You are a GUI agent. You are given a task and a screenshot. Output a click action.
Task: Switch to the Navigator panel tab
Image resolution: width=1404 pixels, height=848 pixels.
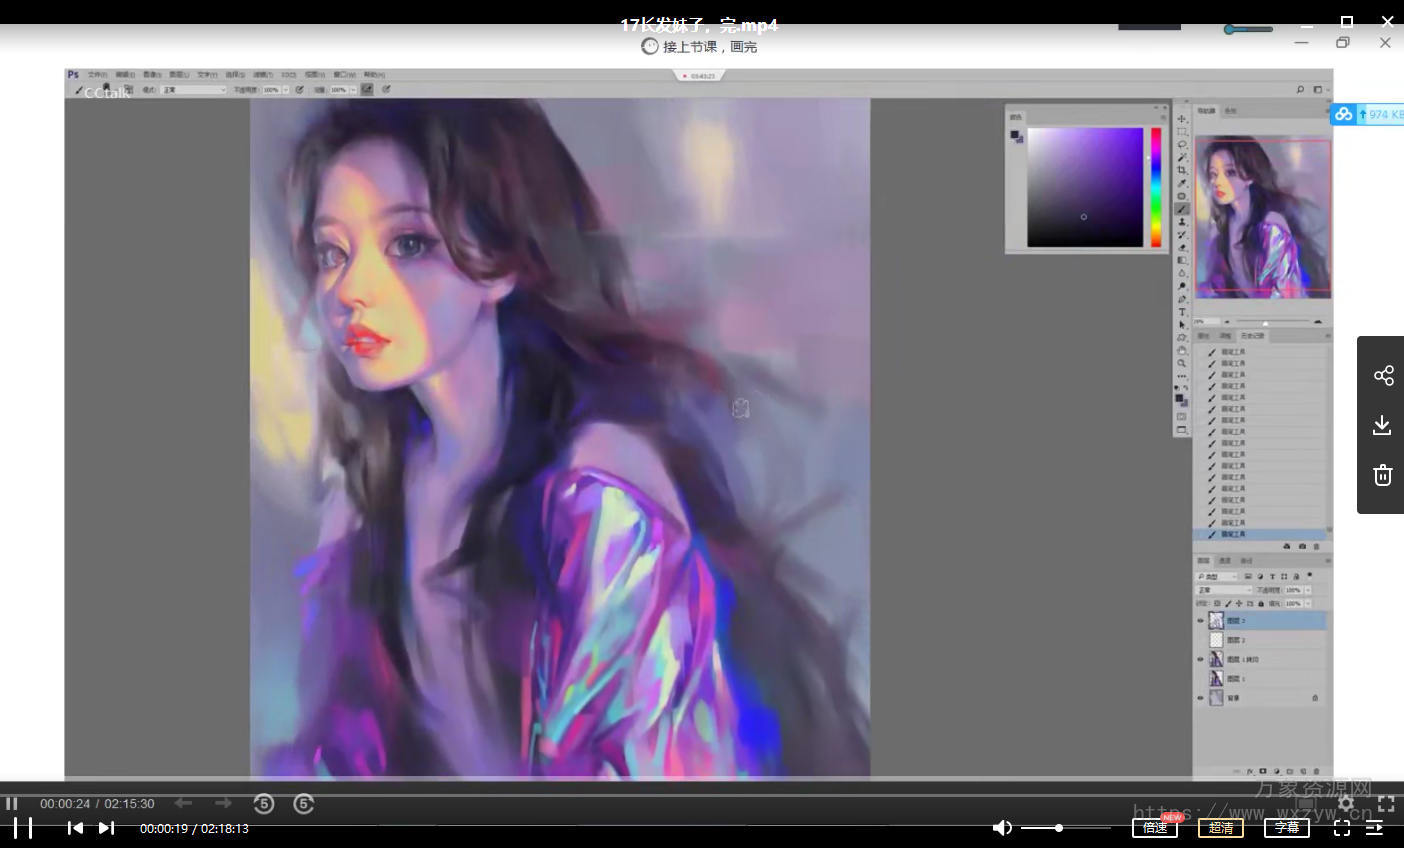(1207, 111)
